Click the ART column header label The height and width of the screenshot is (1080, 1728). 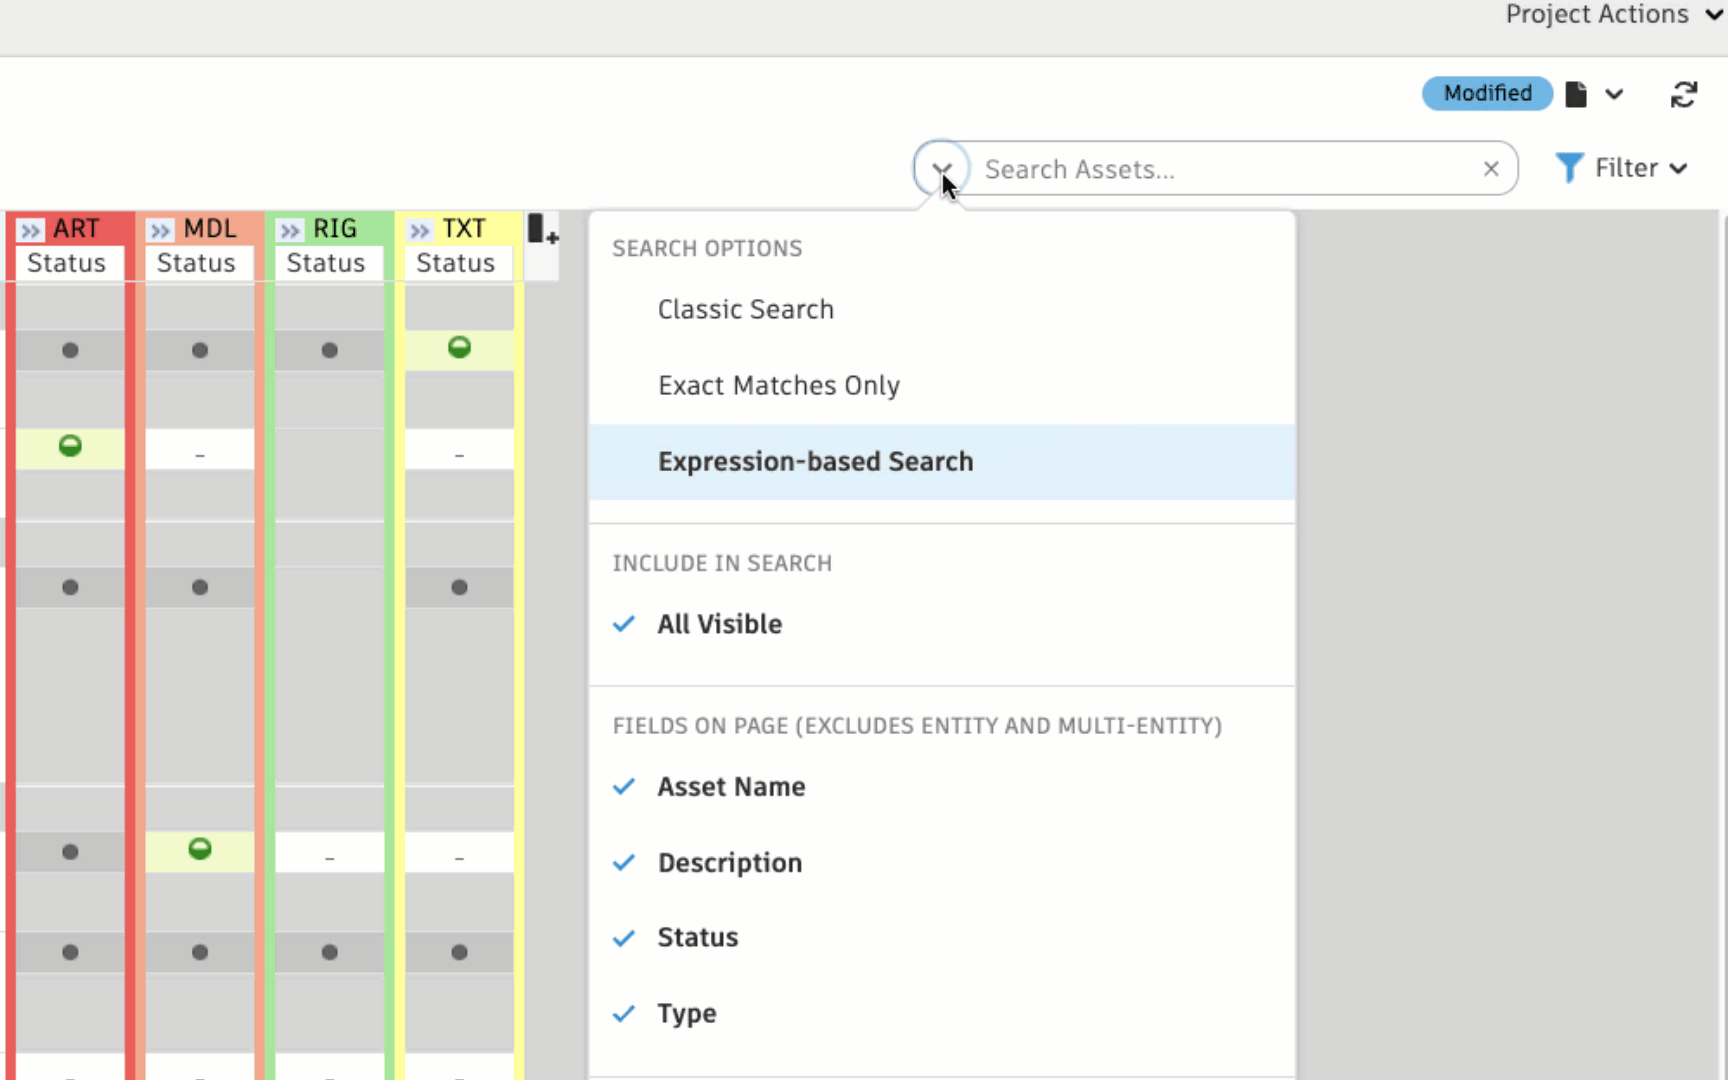pos(76,229)
